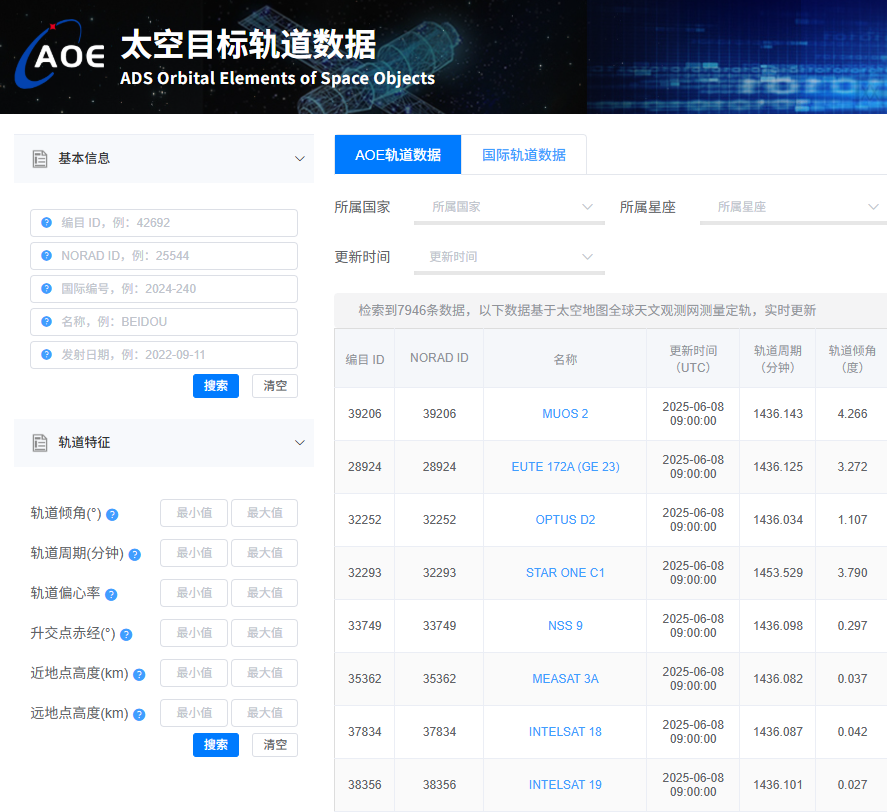Click the 编目 ID column header
The height and width of the screenshot is (812, 887).
[365, 359]
